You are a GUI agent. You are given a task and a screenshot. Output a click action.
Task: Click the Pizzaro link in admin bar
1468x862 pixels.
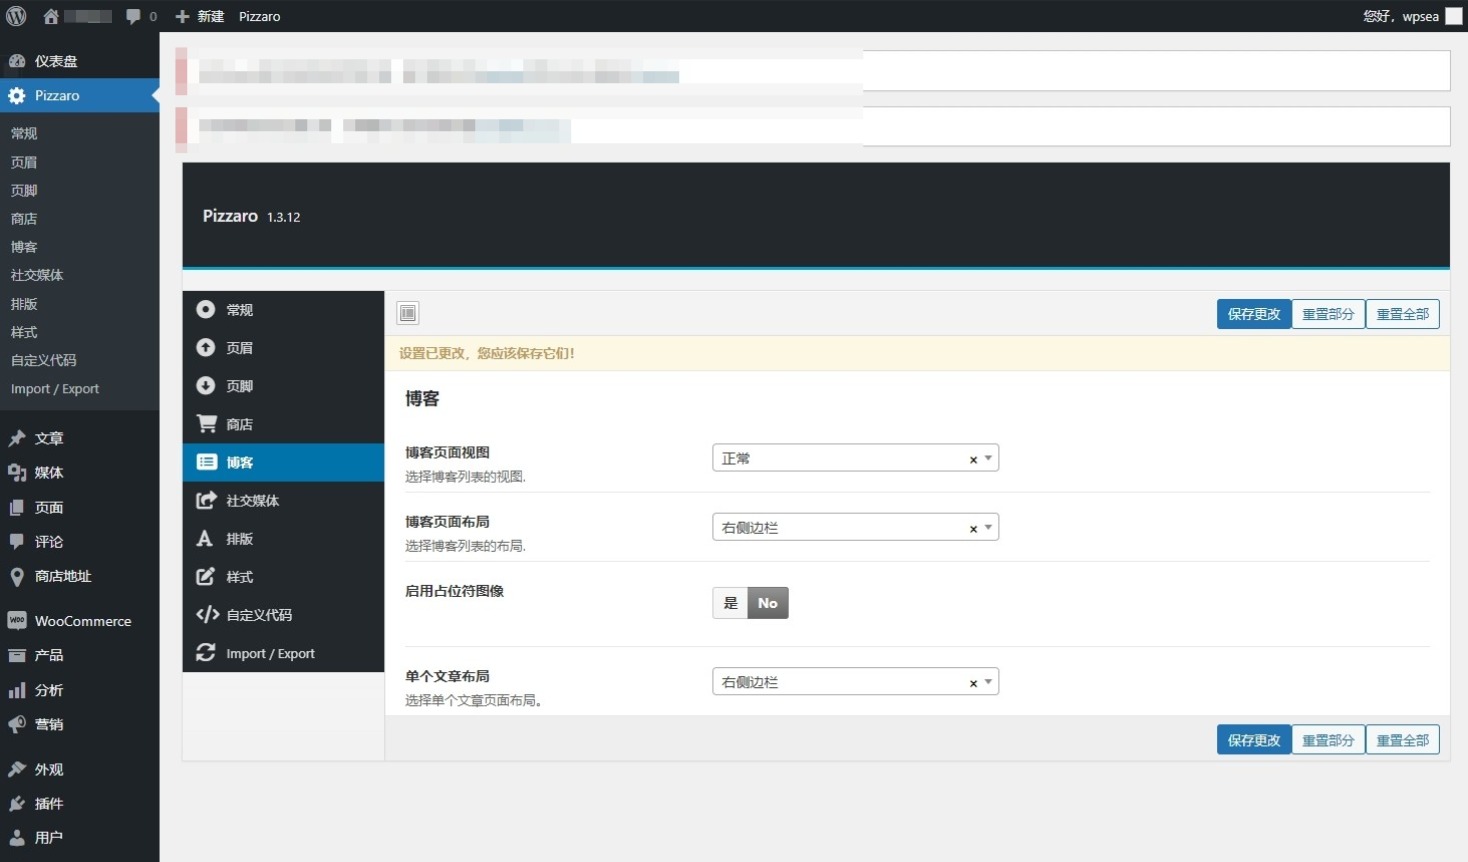point(259,16)
